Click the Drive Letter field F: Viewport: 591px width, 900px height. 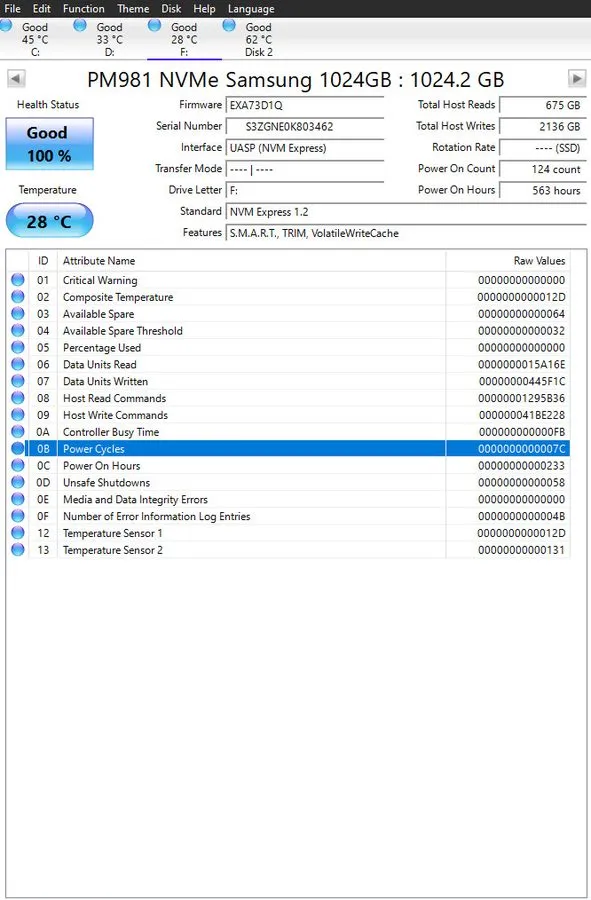point(305,191)
